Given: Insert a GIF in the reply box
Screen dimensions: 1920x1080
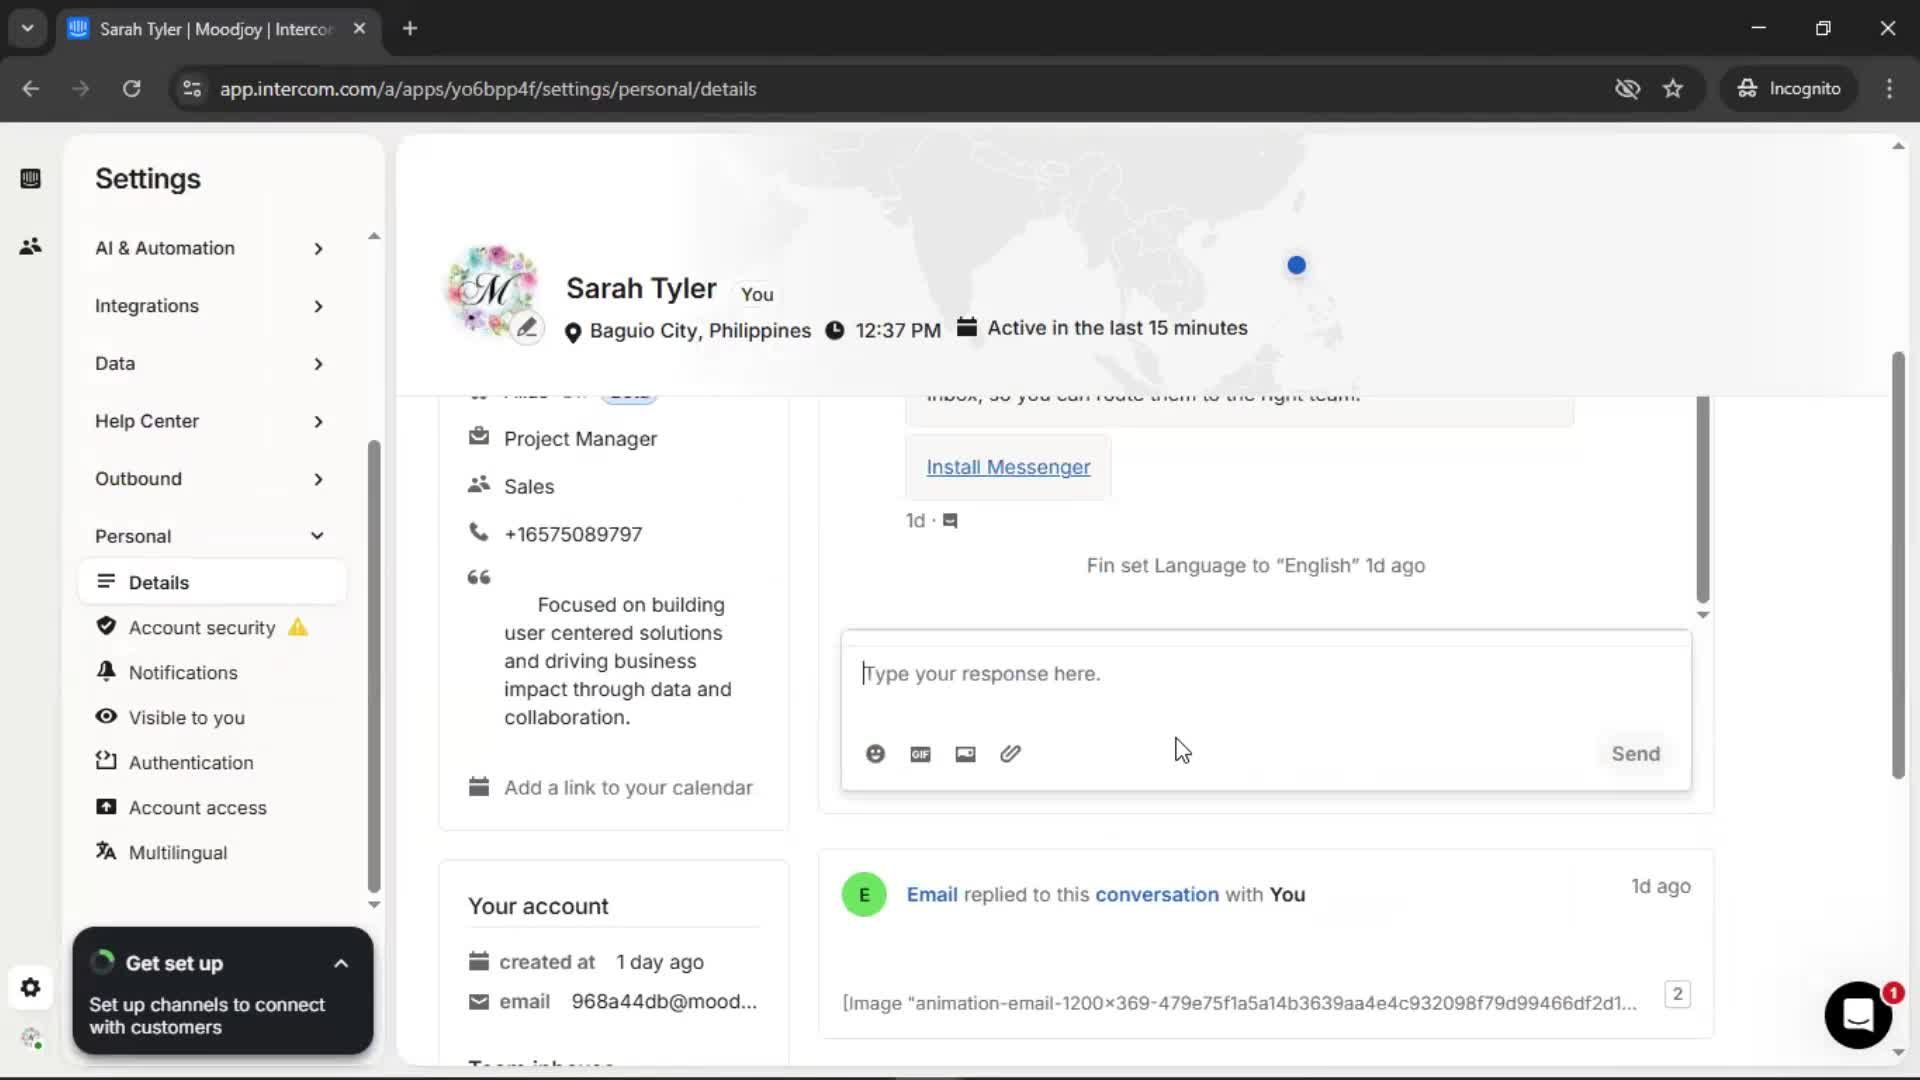Looking at the screenshot, I should coord(920,754).
